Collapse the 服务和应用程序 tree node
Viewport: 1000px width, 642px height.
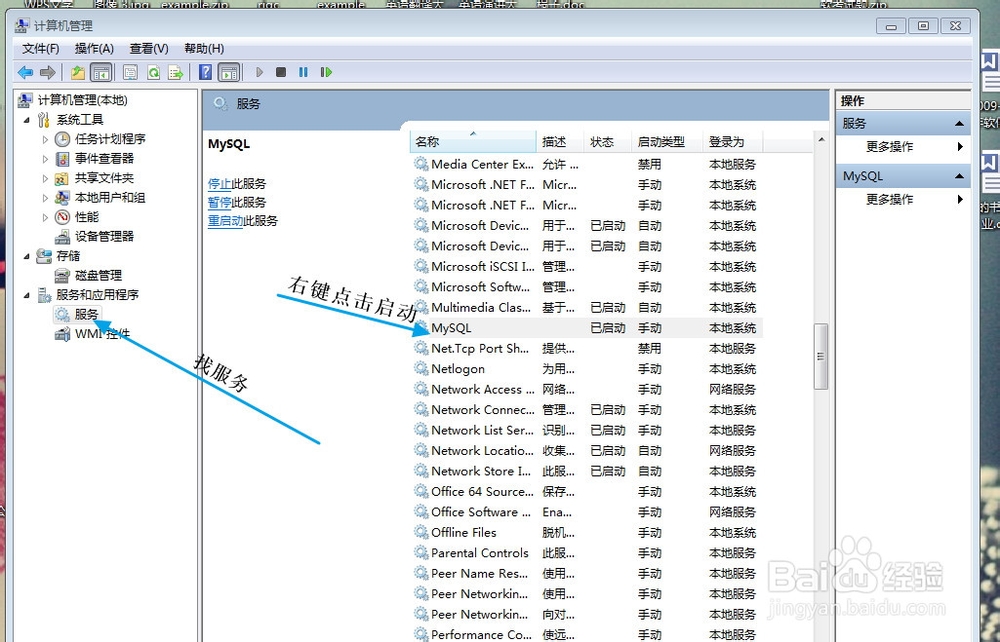pyautogui.click(x=27, y=295)
